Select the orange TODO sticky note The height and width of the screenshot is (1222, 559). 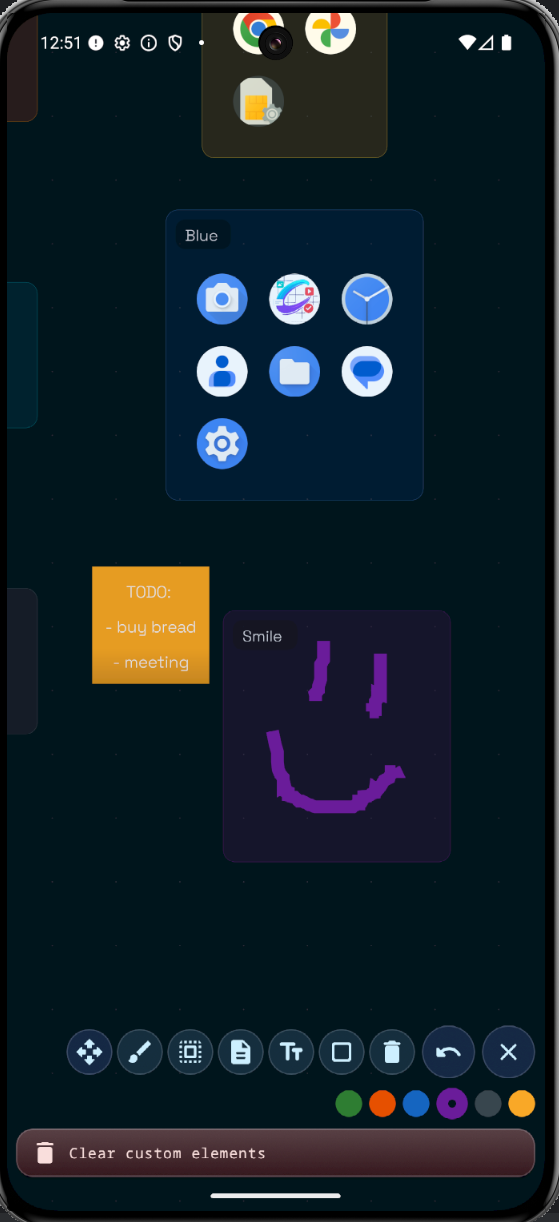click(x=151, y=625)
